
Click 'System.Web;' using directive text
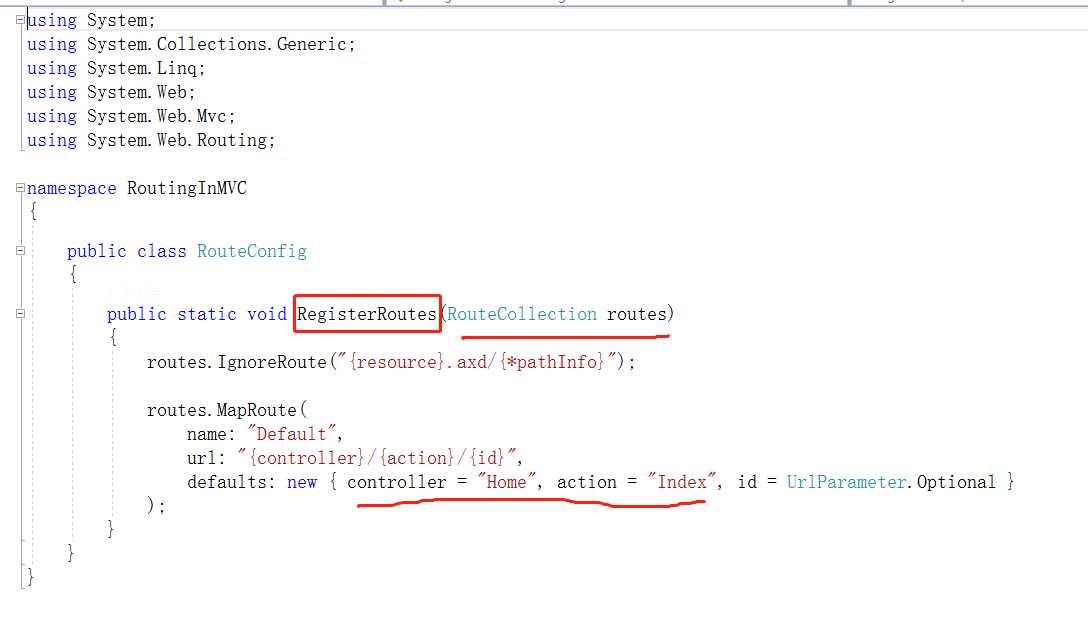pos(141,92)
